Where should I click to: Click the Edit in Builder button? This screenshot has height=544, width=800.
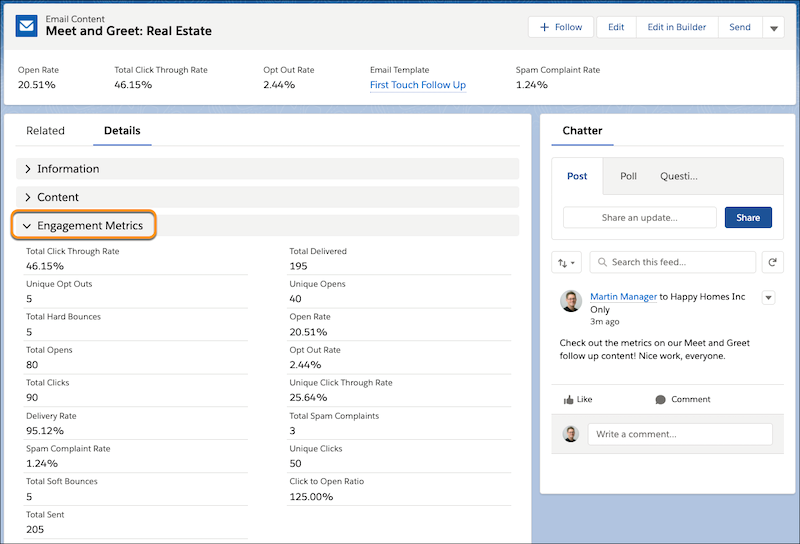tap(677, 27)
